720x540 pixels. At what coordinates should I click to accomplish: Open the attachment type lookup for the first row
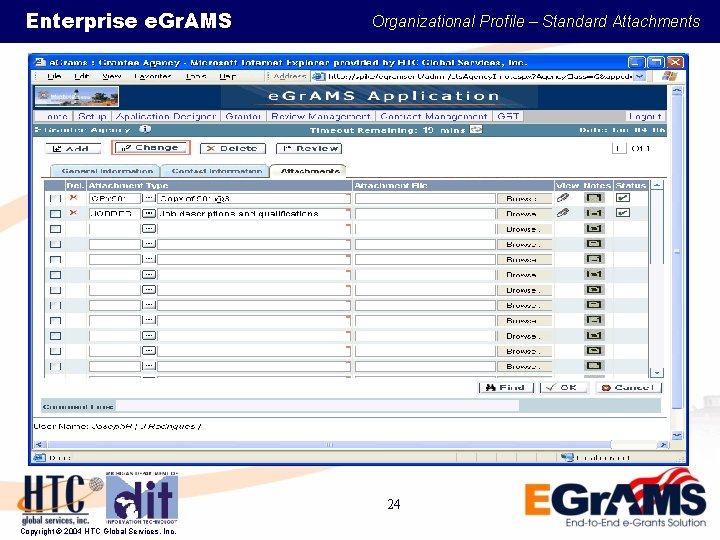[x=149, y=198]
